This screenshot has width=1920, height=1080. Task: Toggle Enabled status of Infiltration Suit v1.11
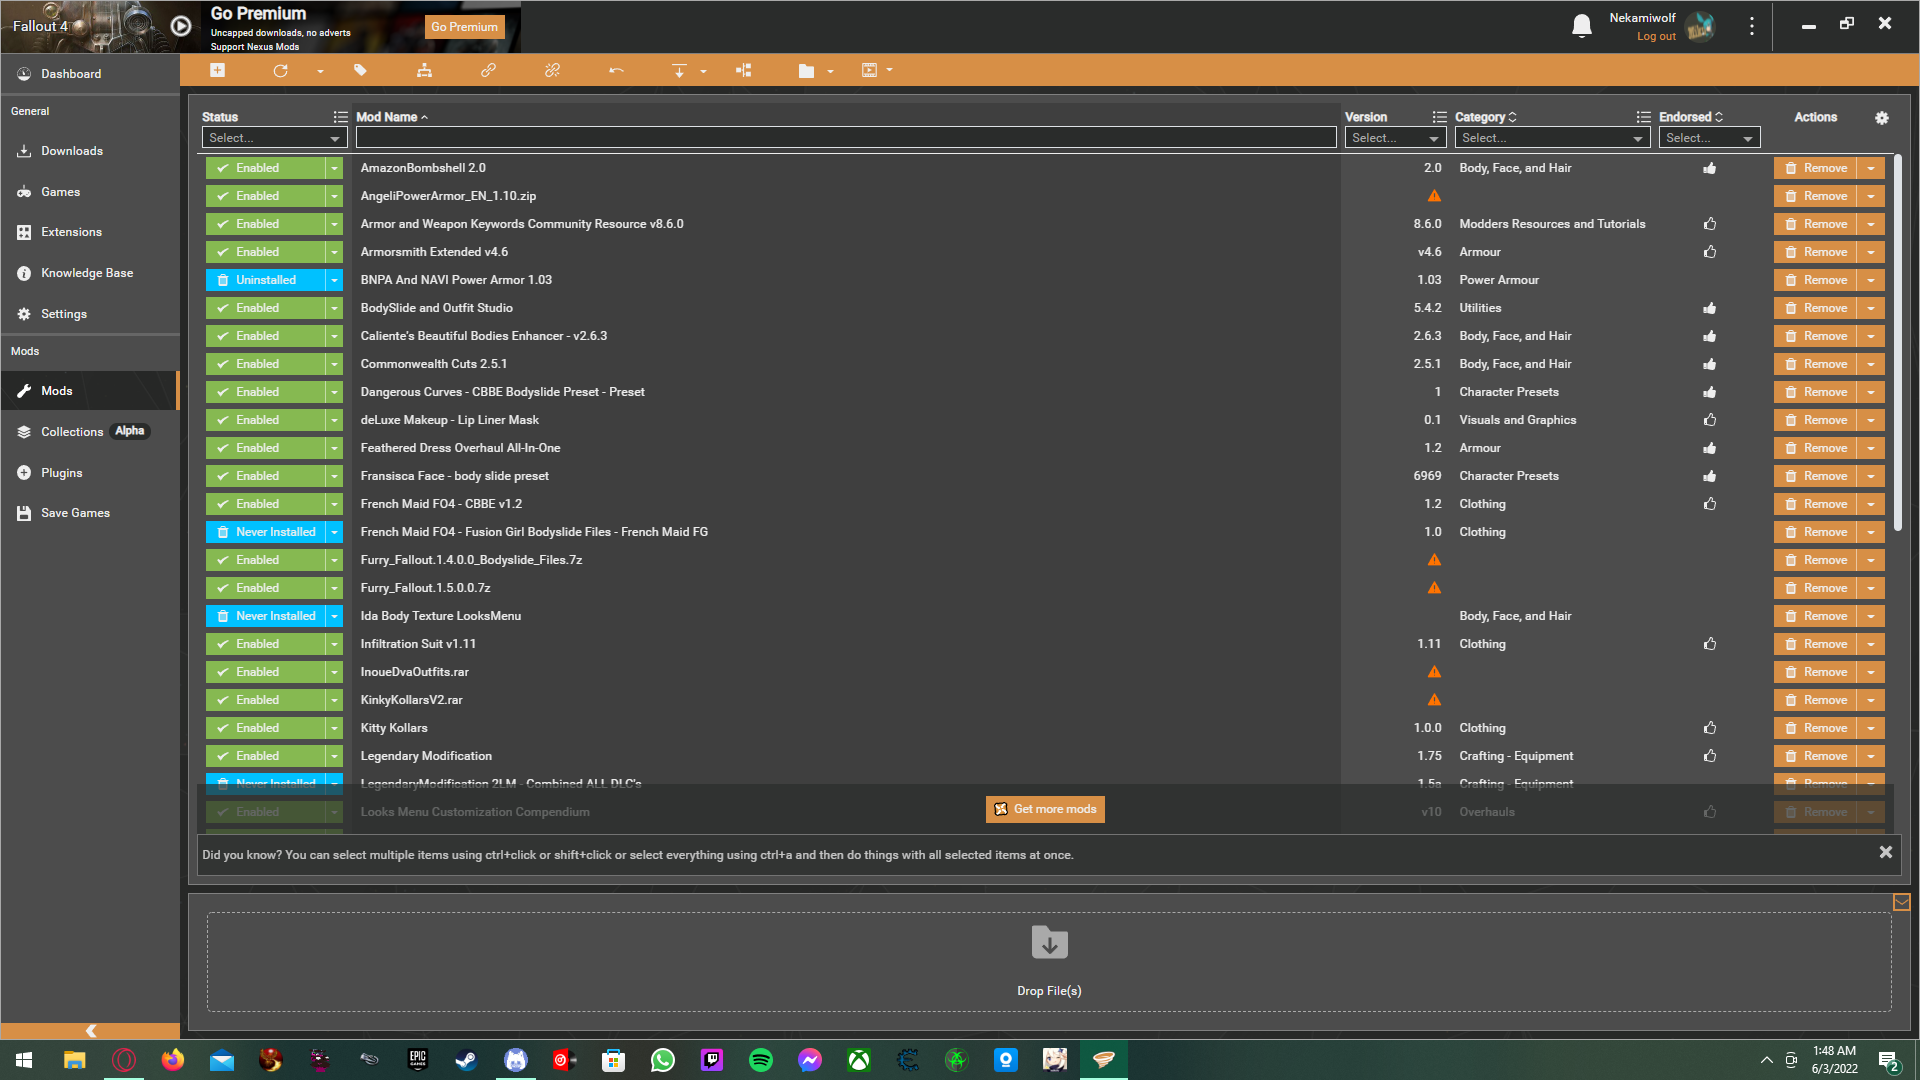point(265,644)
